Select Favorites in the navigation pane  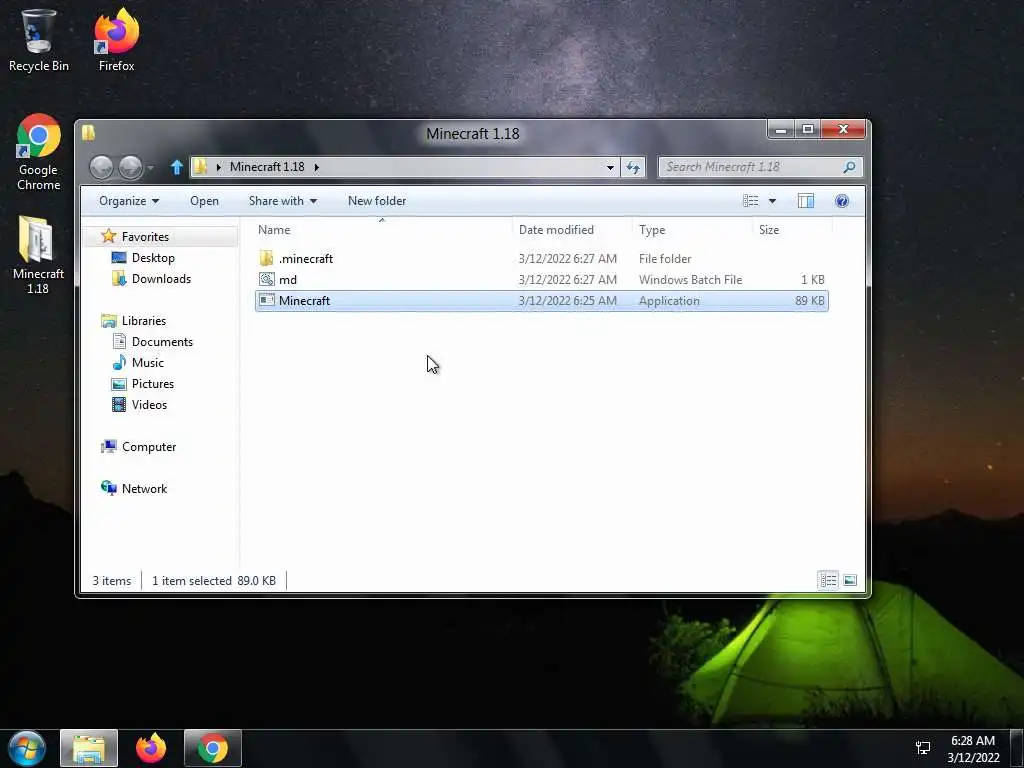(145, 237)
